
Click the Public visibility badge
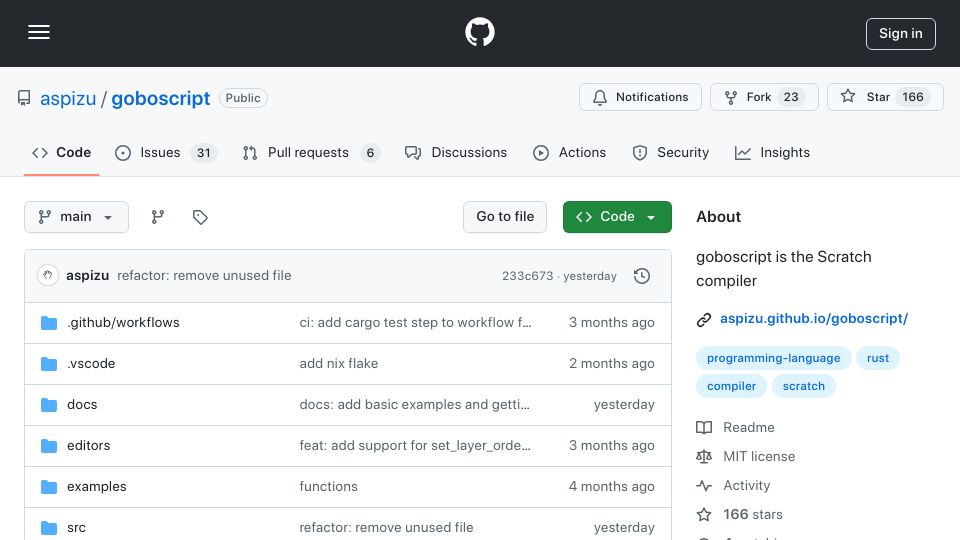coord(243,98)
